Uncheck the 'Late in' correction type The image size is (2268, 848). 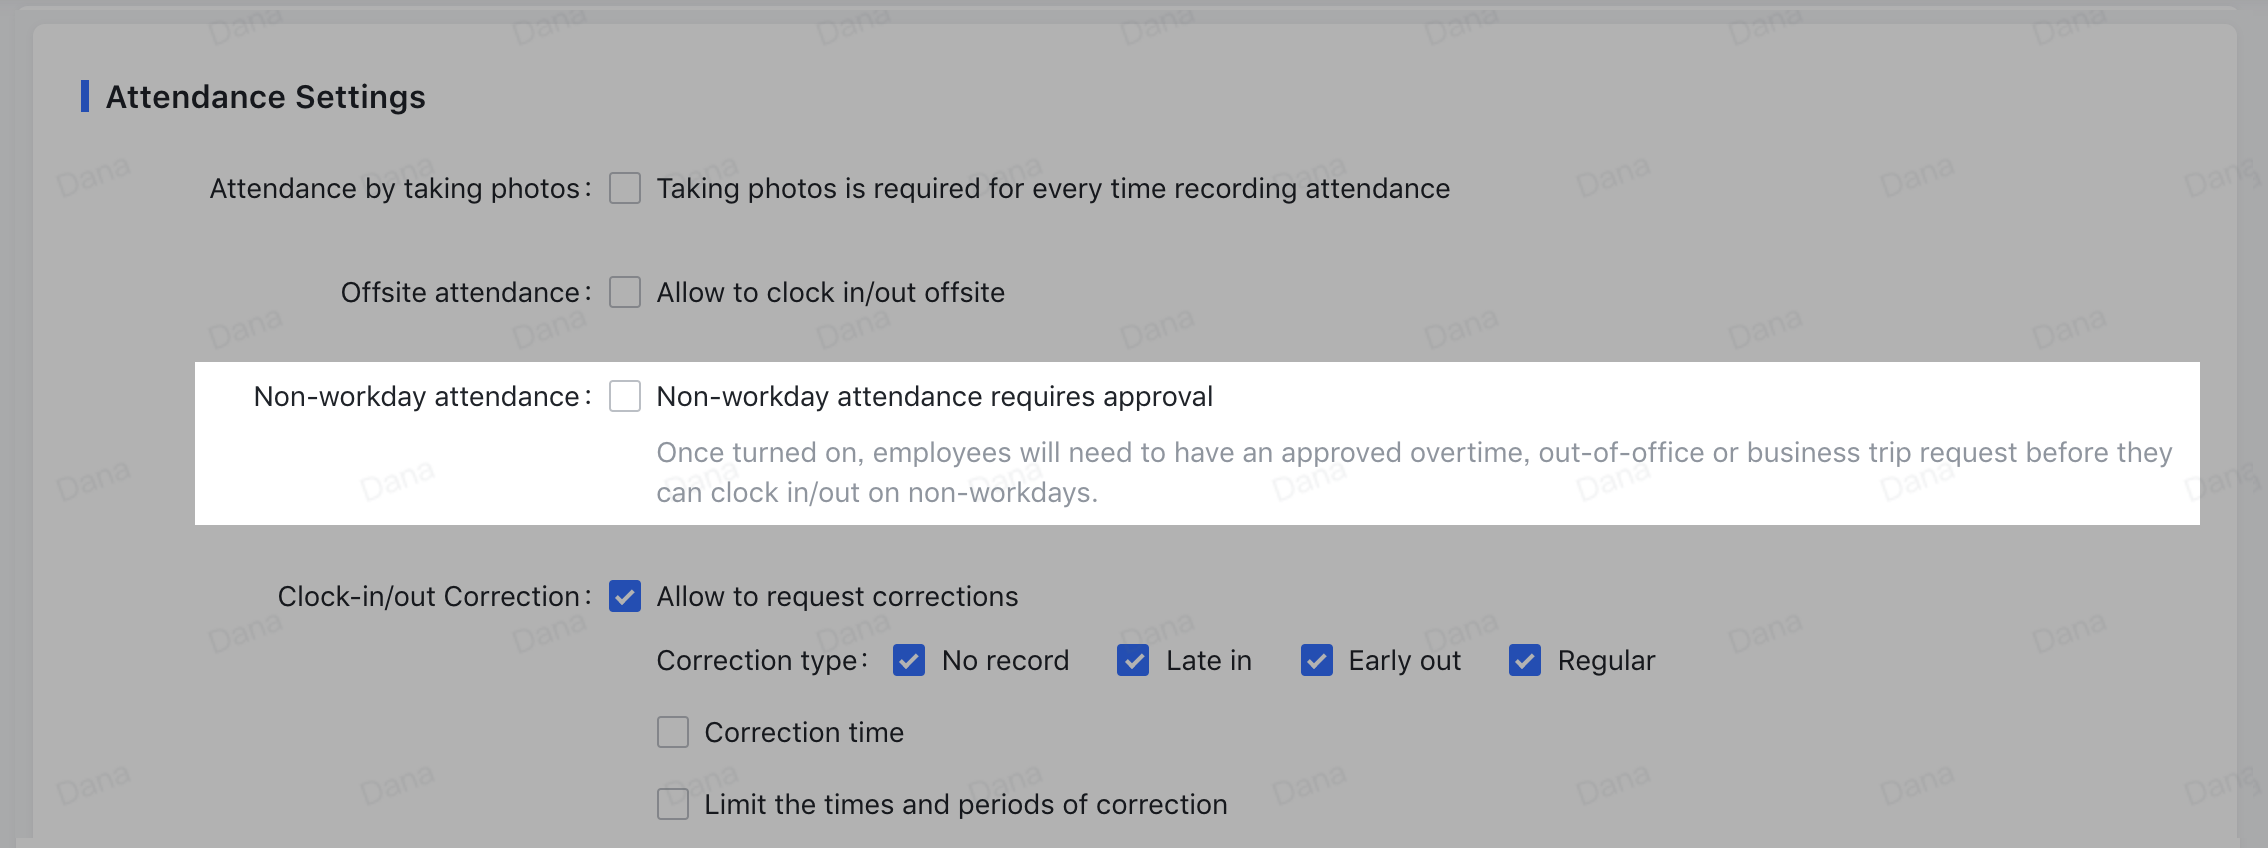(1133, 660)
